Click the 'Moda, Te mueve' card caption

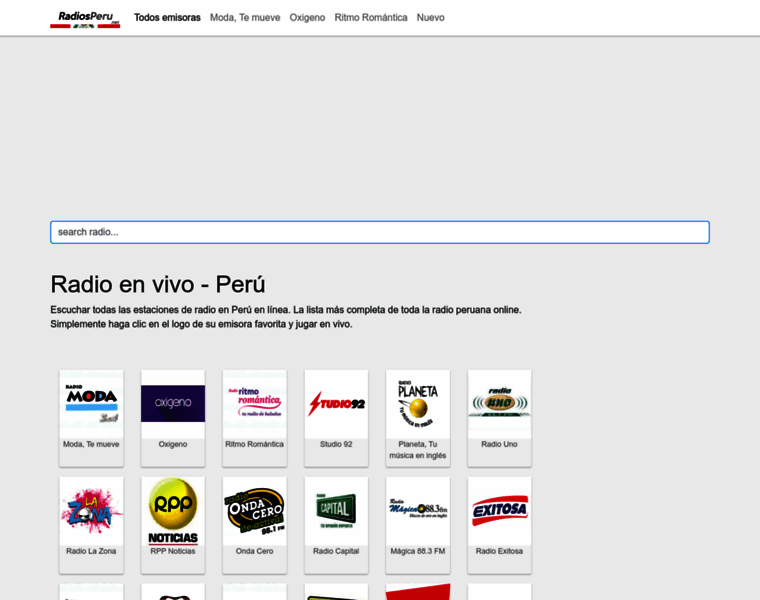point(91,444)
